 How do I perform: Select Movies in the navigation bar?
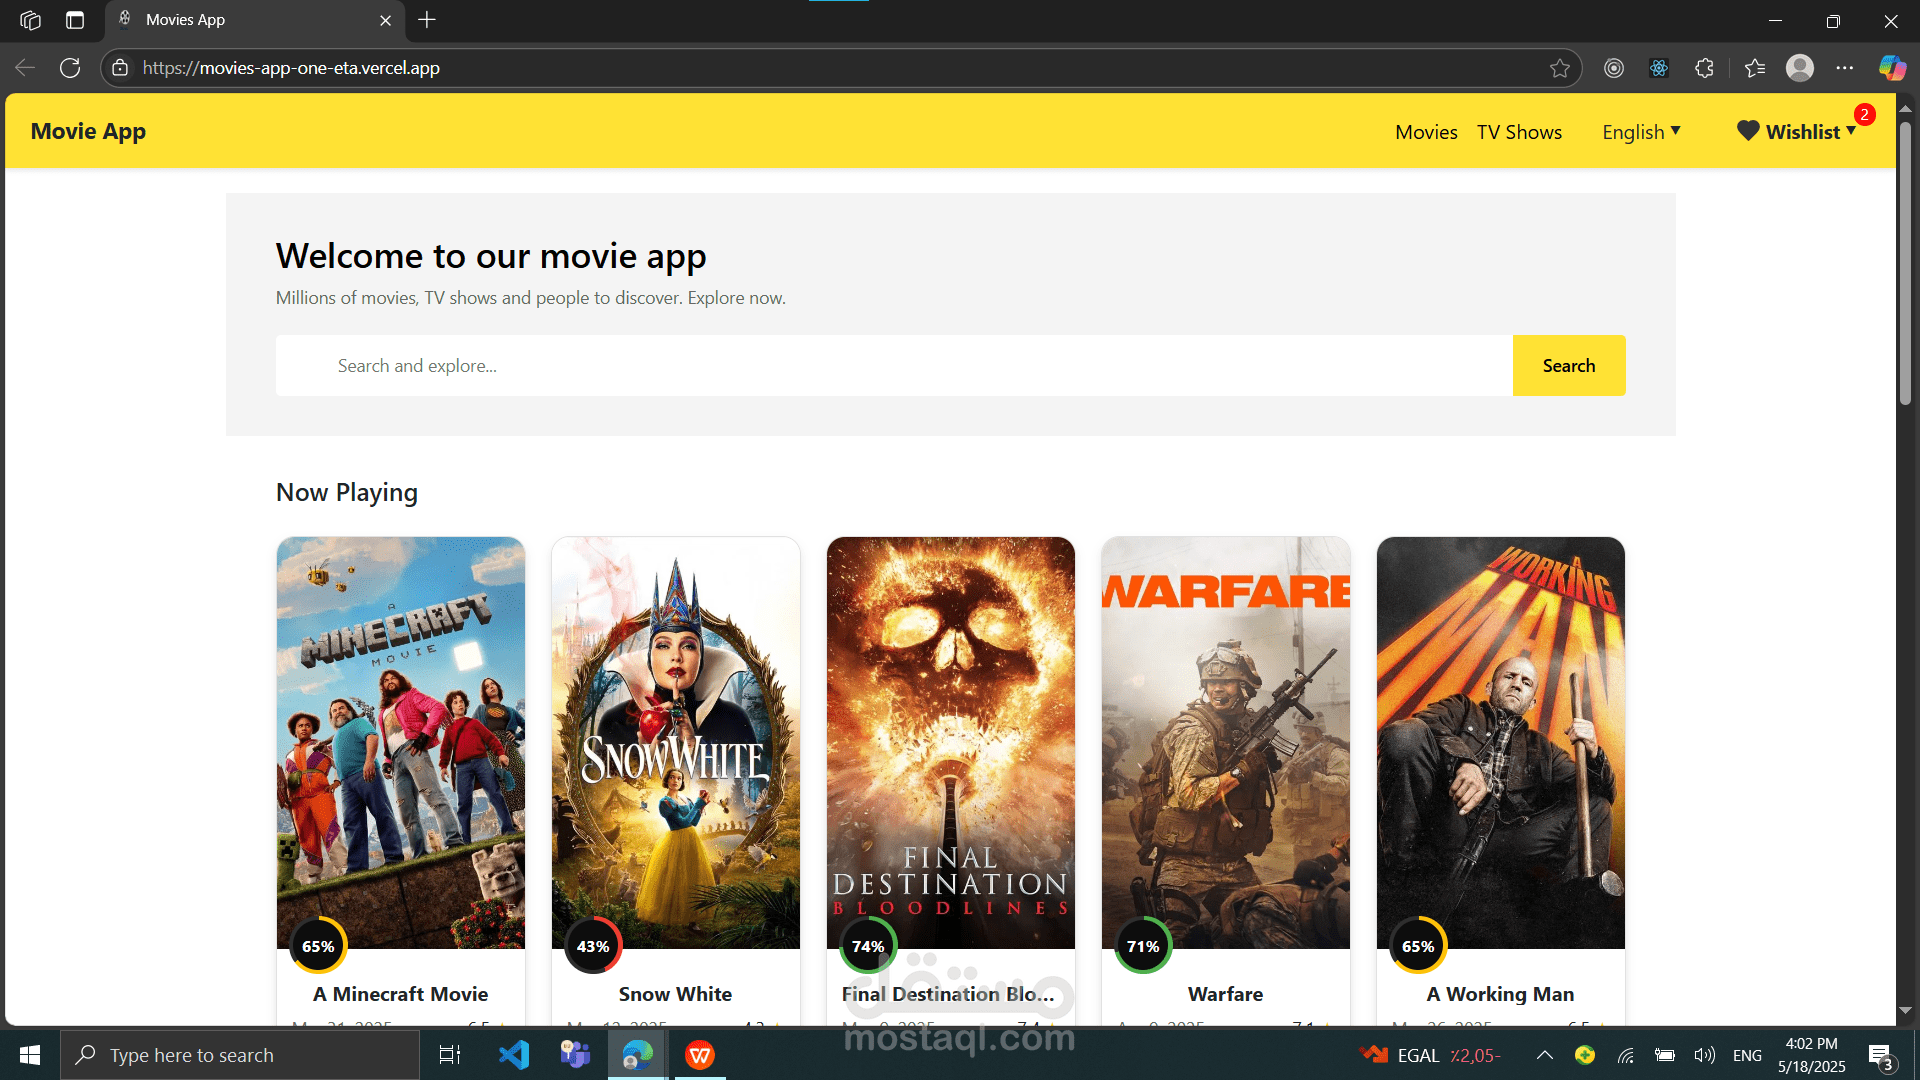pyautogui.click(x=1425, y=131)
